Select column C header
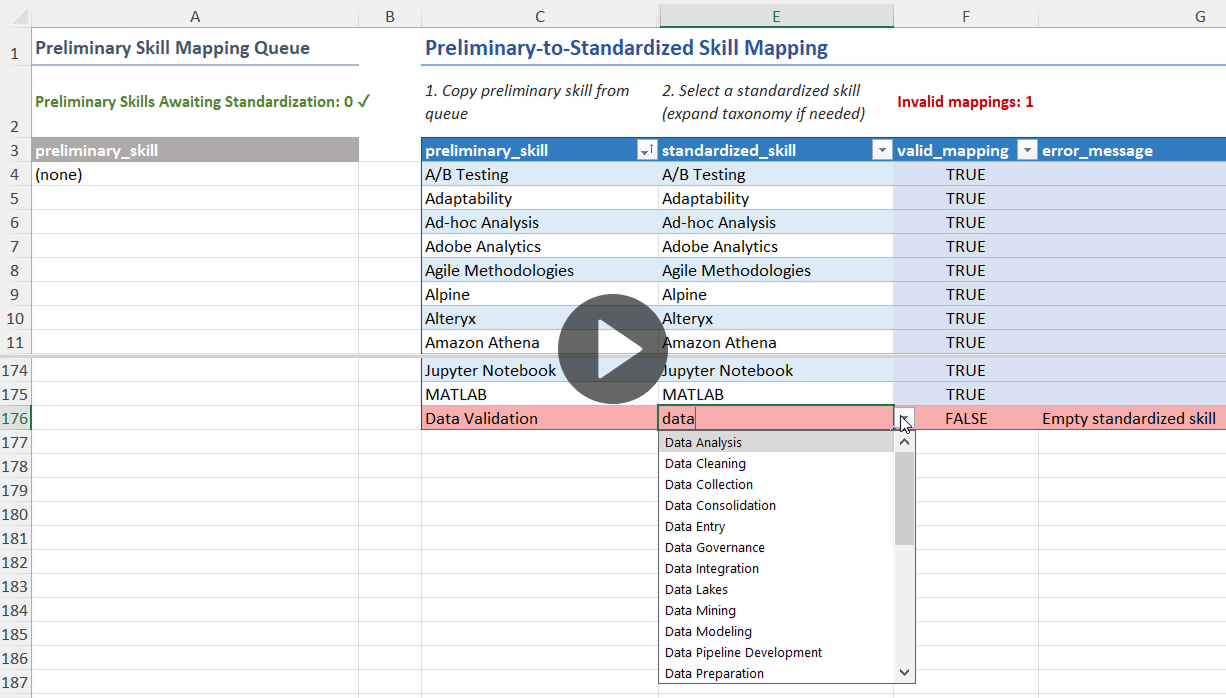1226x698 pixels. point(540,16)
